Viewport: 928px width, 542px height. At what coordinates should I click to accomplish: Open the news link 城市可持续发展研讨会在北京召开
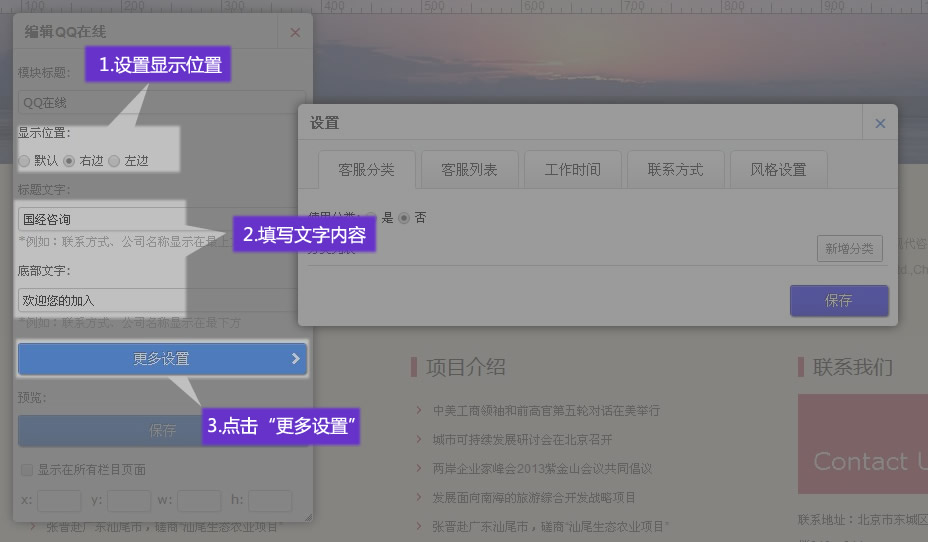click(x=522, y=439)
